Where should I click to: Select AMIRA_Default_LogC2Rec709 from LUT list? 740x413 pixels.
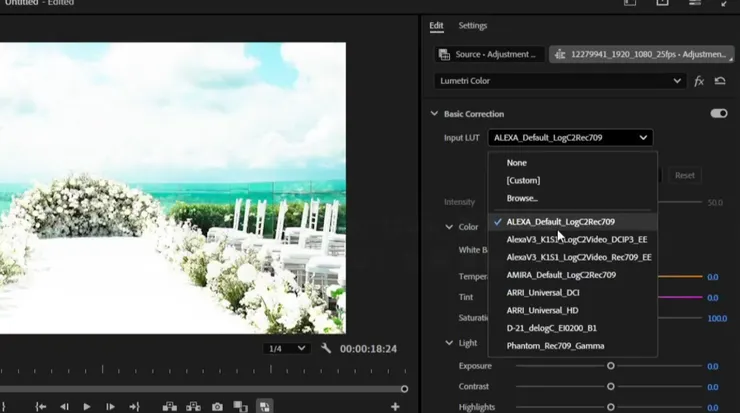561,274
